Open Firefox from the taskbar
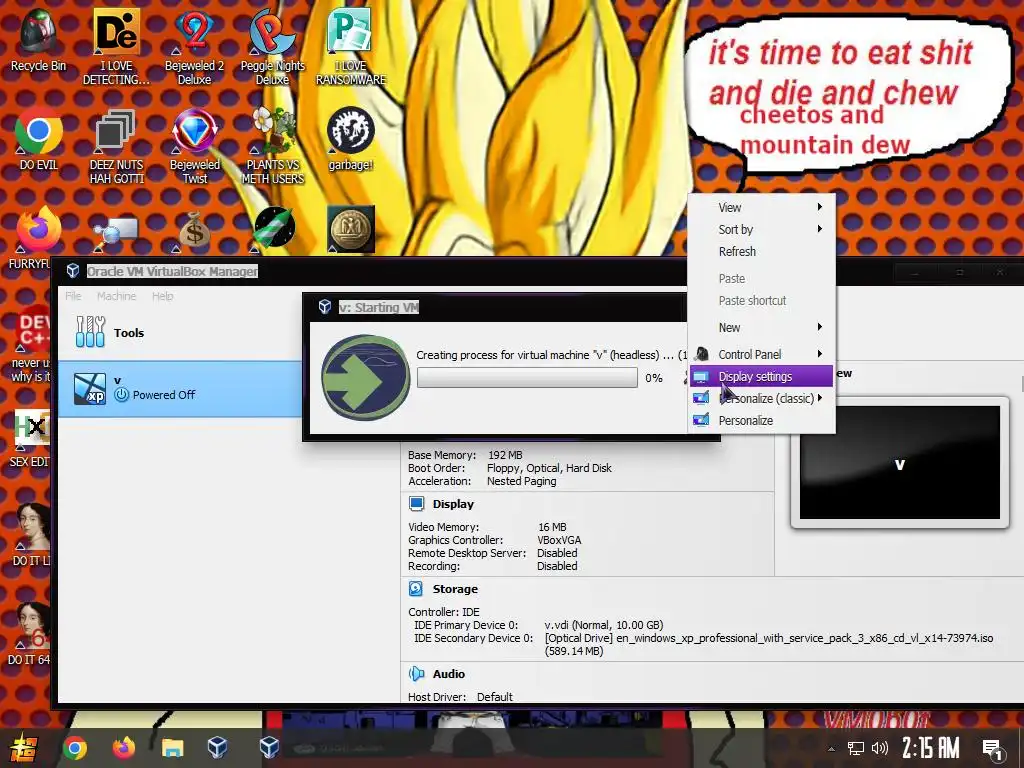Screen dimensions: 1024x768 (x=123, y=748)
